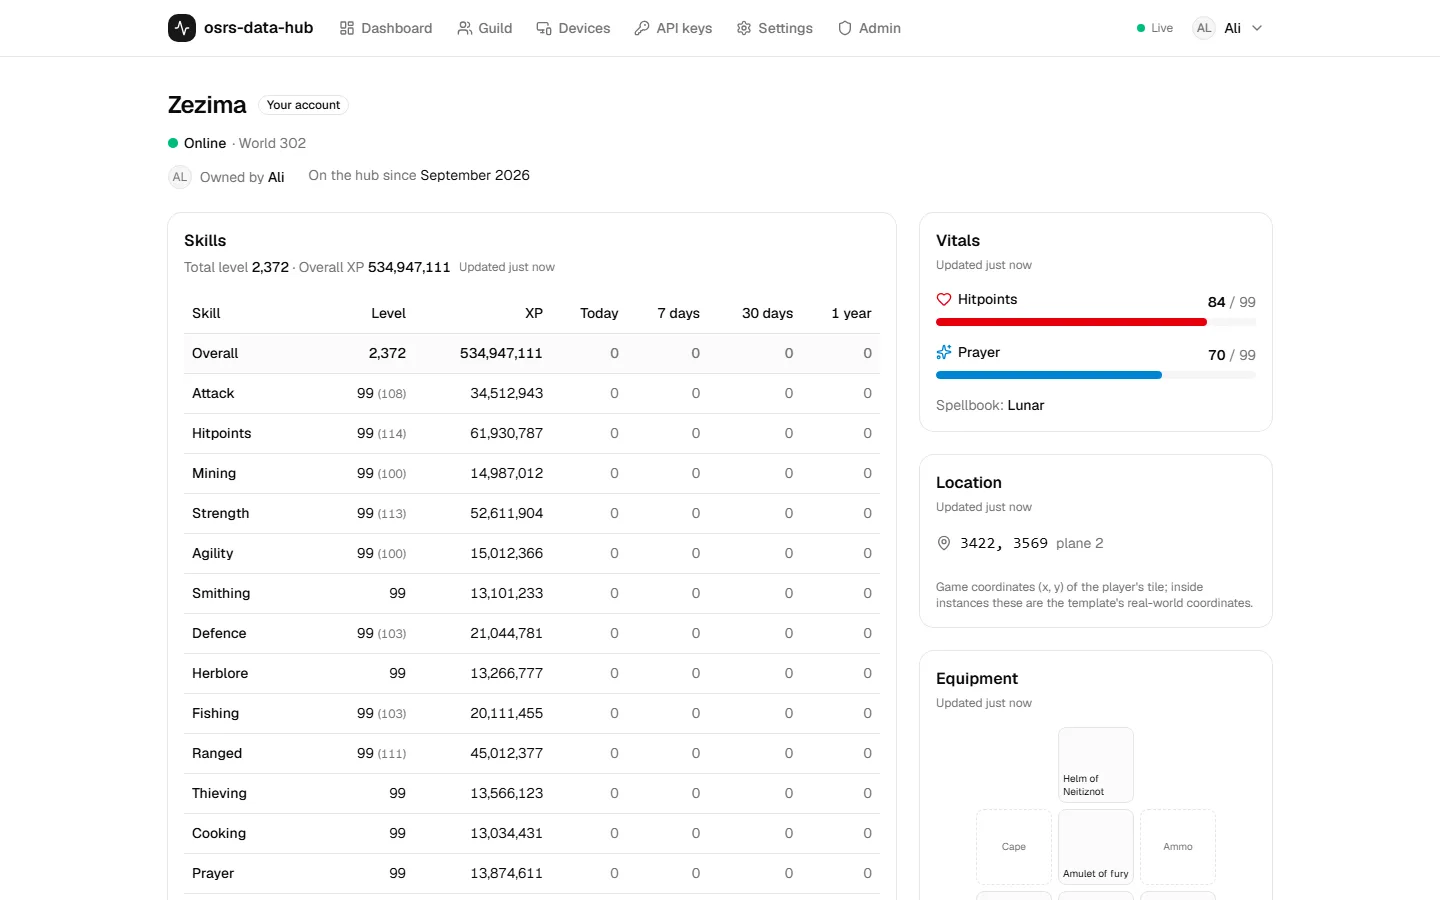Click the Guild people icon

coord(465,28)
